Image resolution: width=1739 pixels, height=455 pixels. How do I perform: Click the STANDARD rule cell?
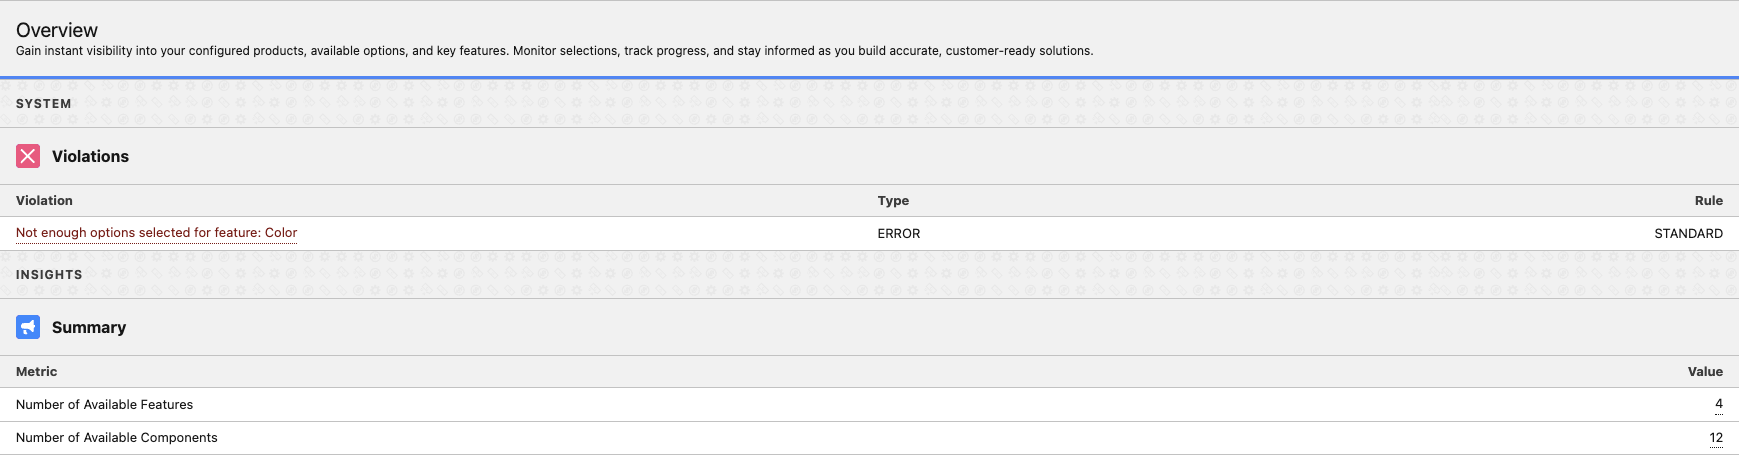point(1688,233)
